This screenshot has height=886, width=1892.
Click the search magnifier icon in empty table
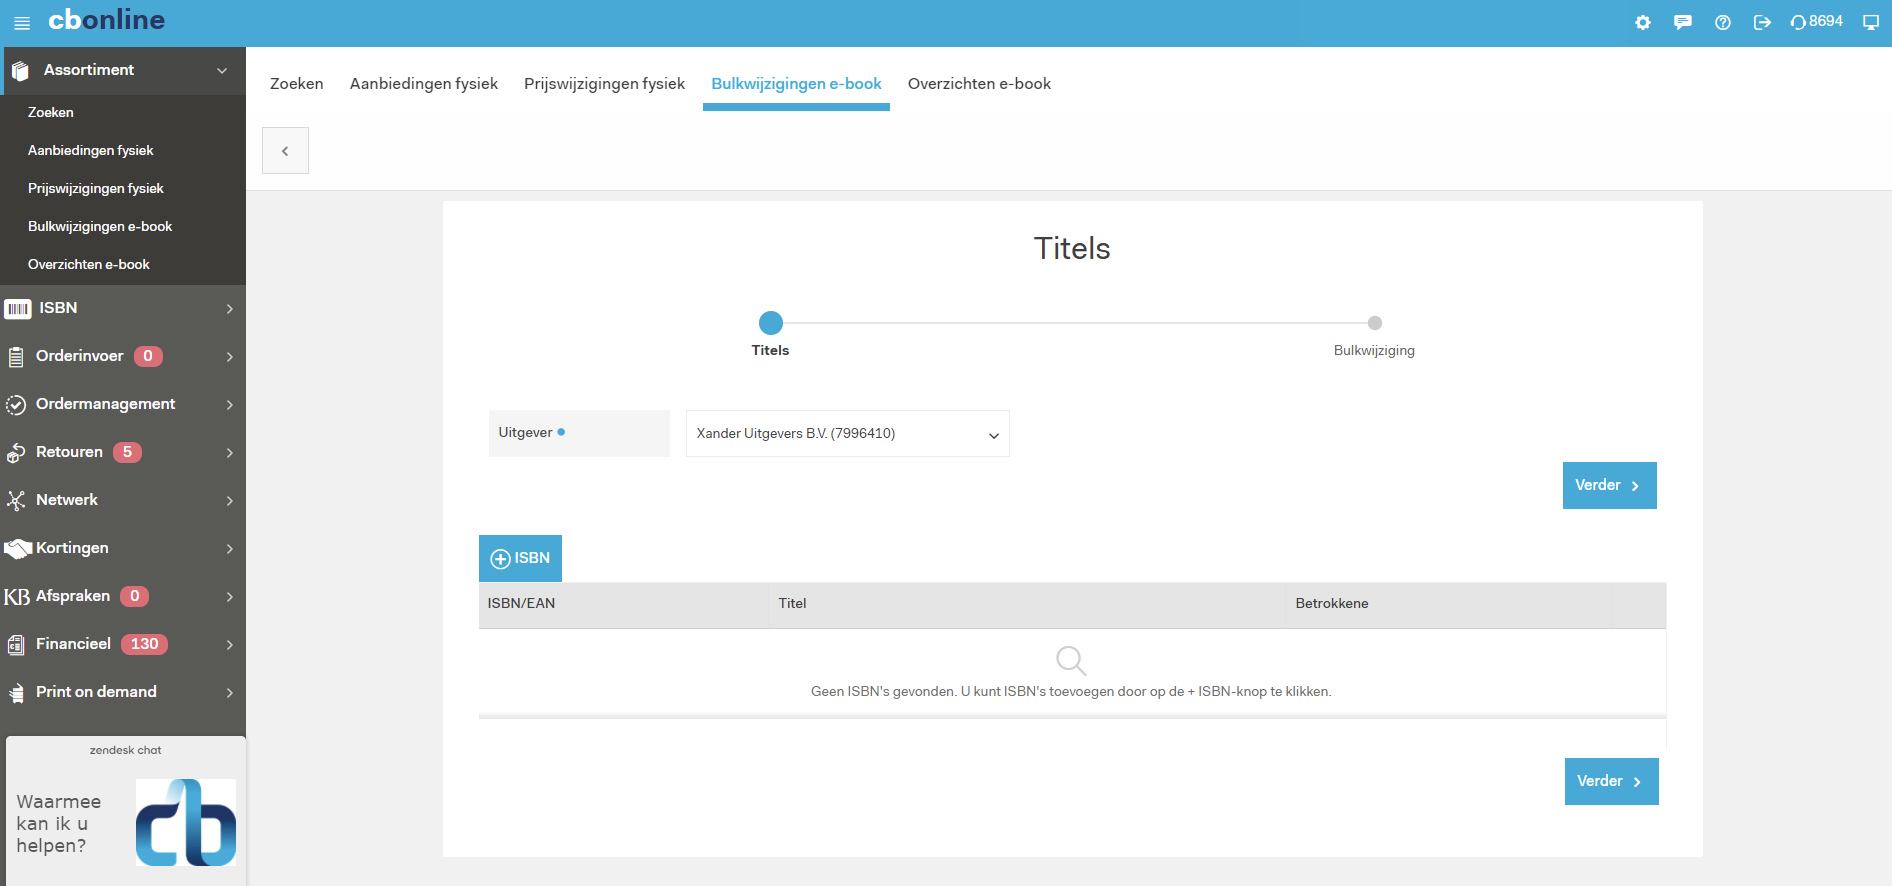1071,660
